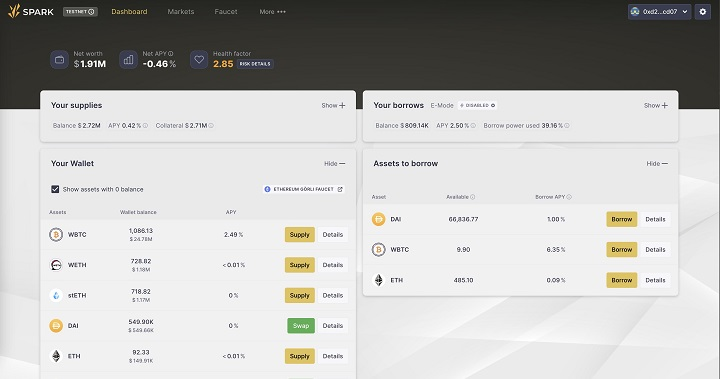This screenshot has height=379, width=720.
Task: Click the faucet external link icon
Action: 340,189
